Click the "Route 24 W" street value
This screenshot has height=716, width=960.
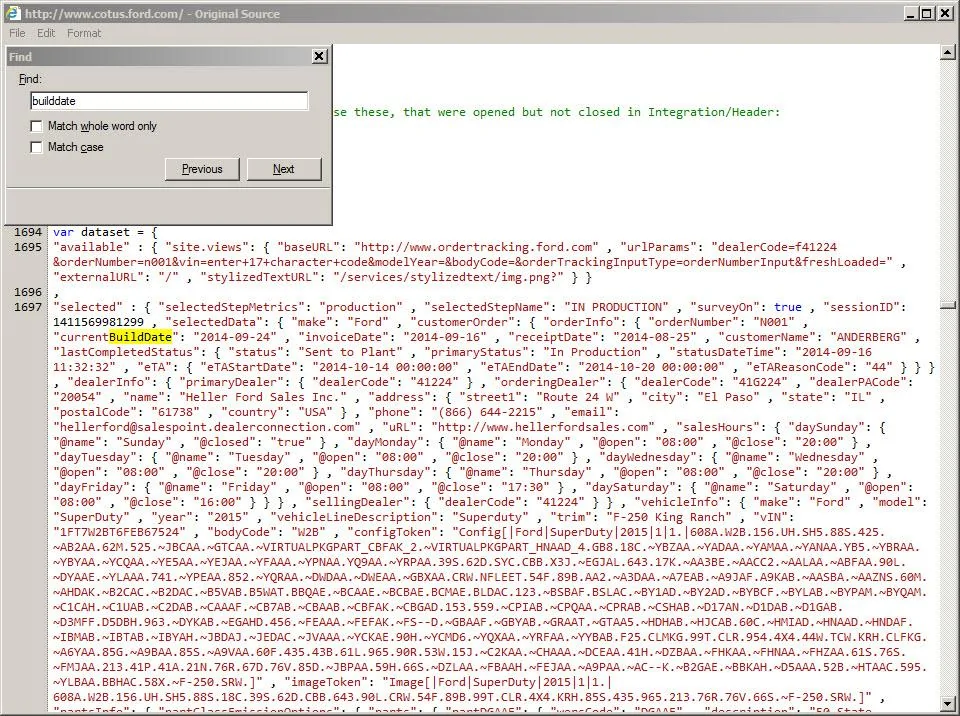click(579, 397)
